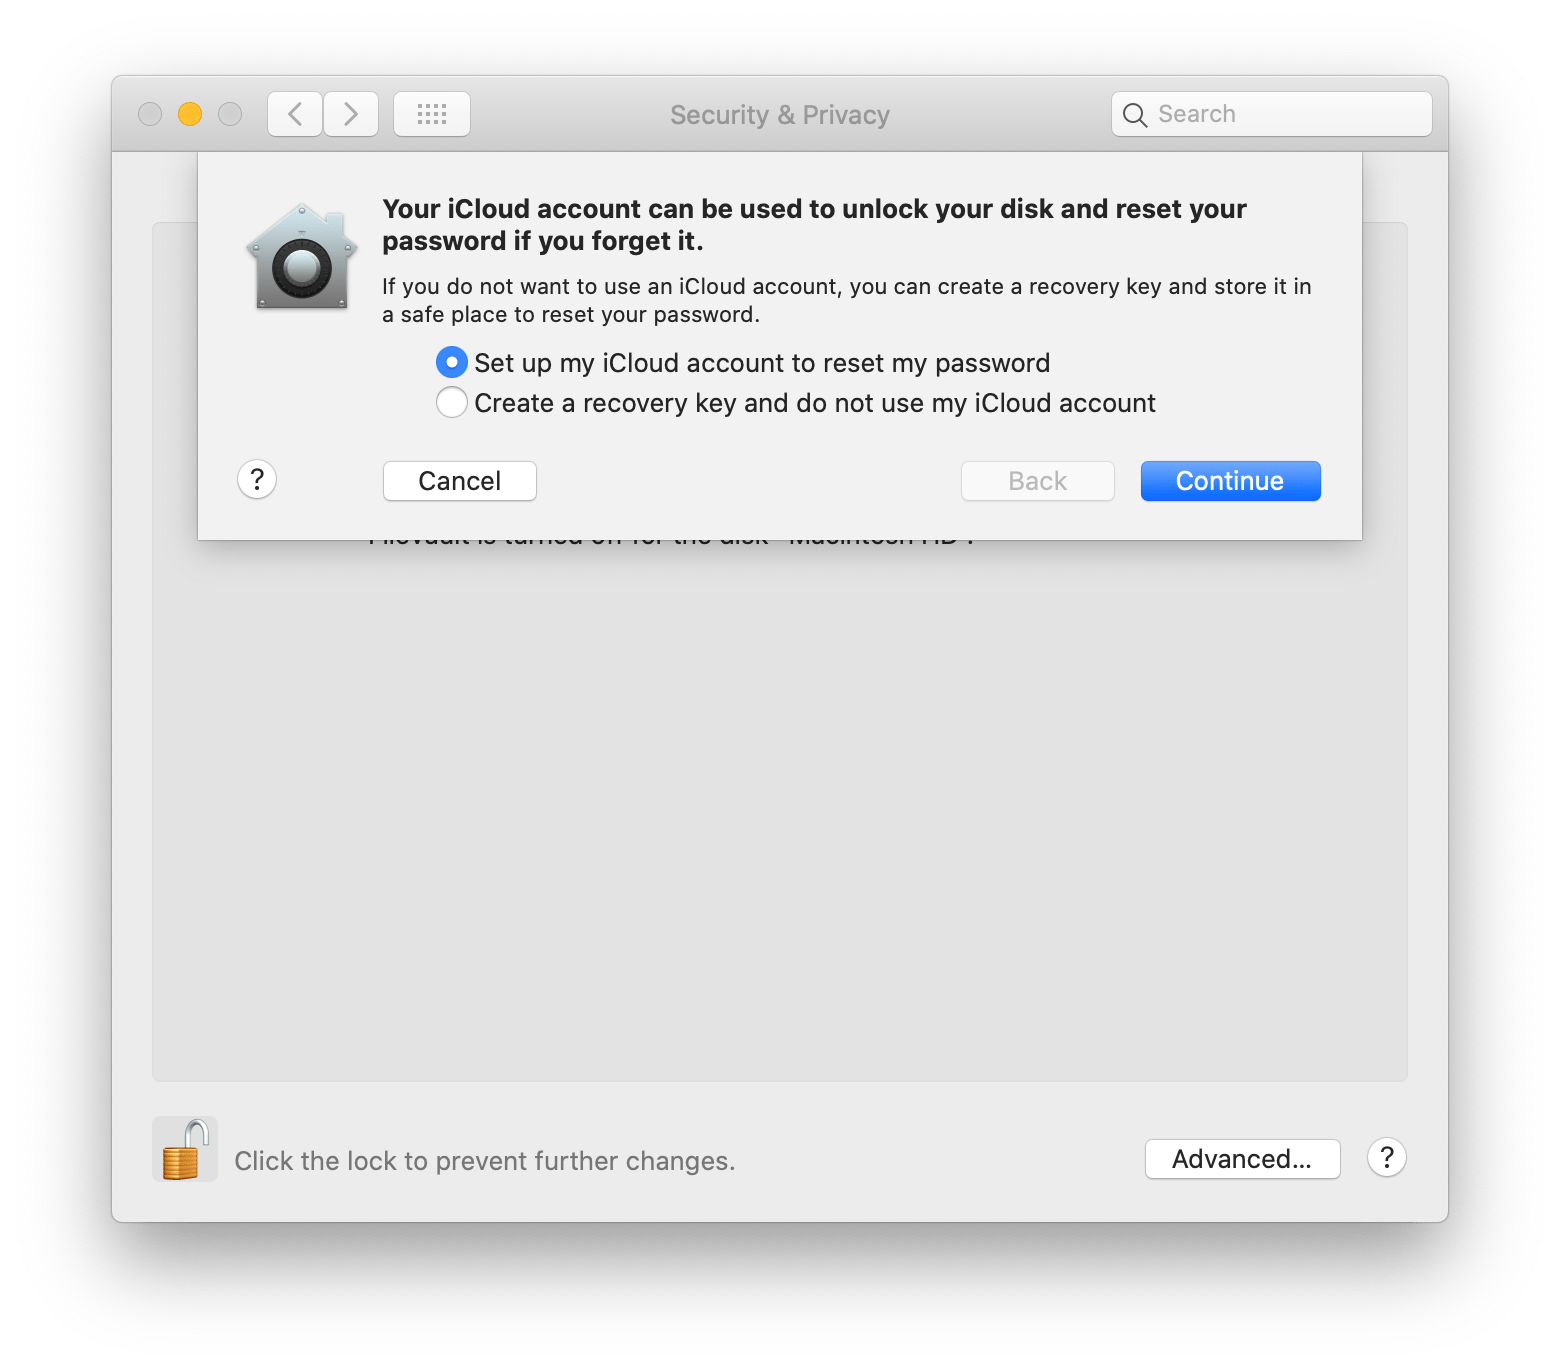Click the Security & Privacy title bar
Image resolution: width=1560 pixels, height=1370 pixels.
click(x=779, y=114)
